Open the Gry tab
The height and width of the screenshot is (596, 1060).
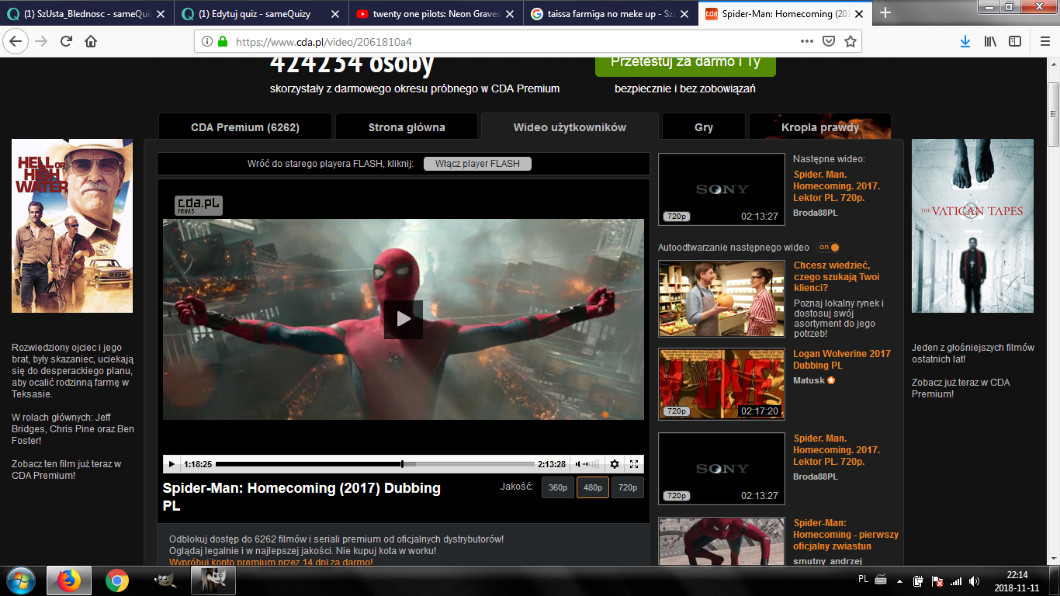point(703,127)
